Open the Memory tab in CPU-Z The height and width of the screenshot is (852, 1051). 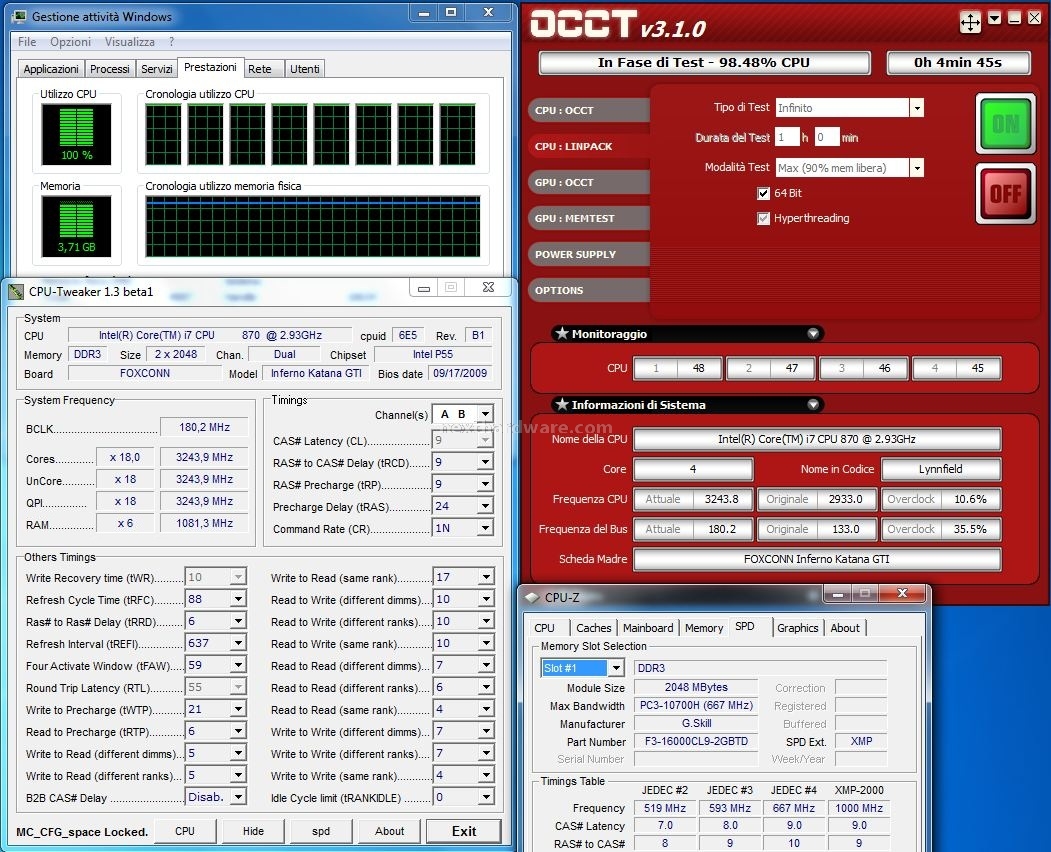(704, 628)
